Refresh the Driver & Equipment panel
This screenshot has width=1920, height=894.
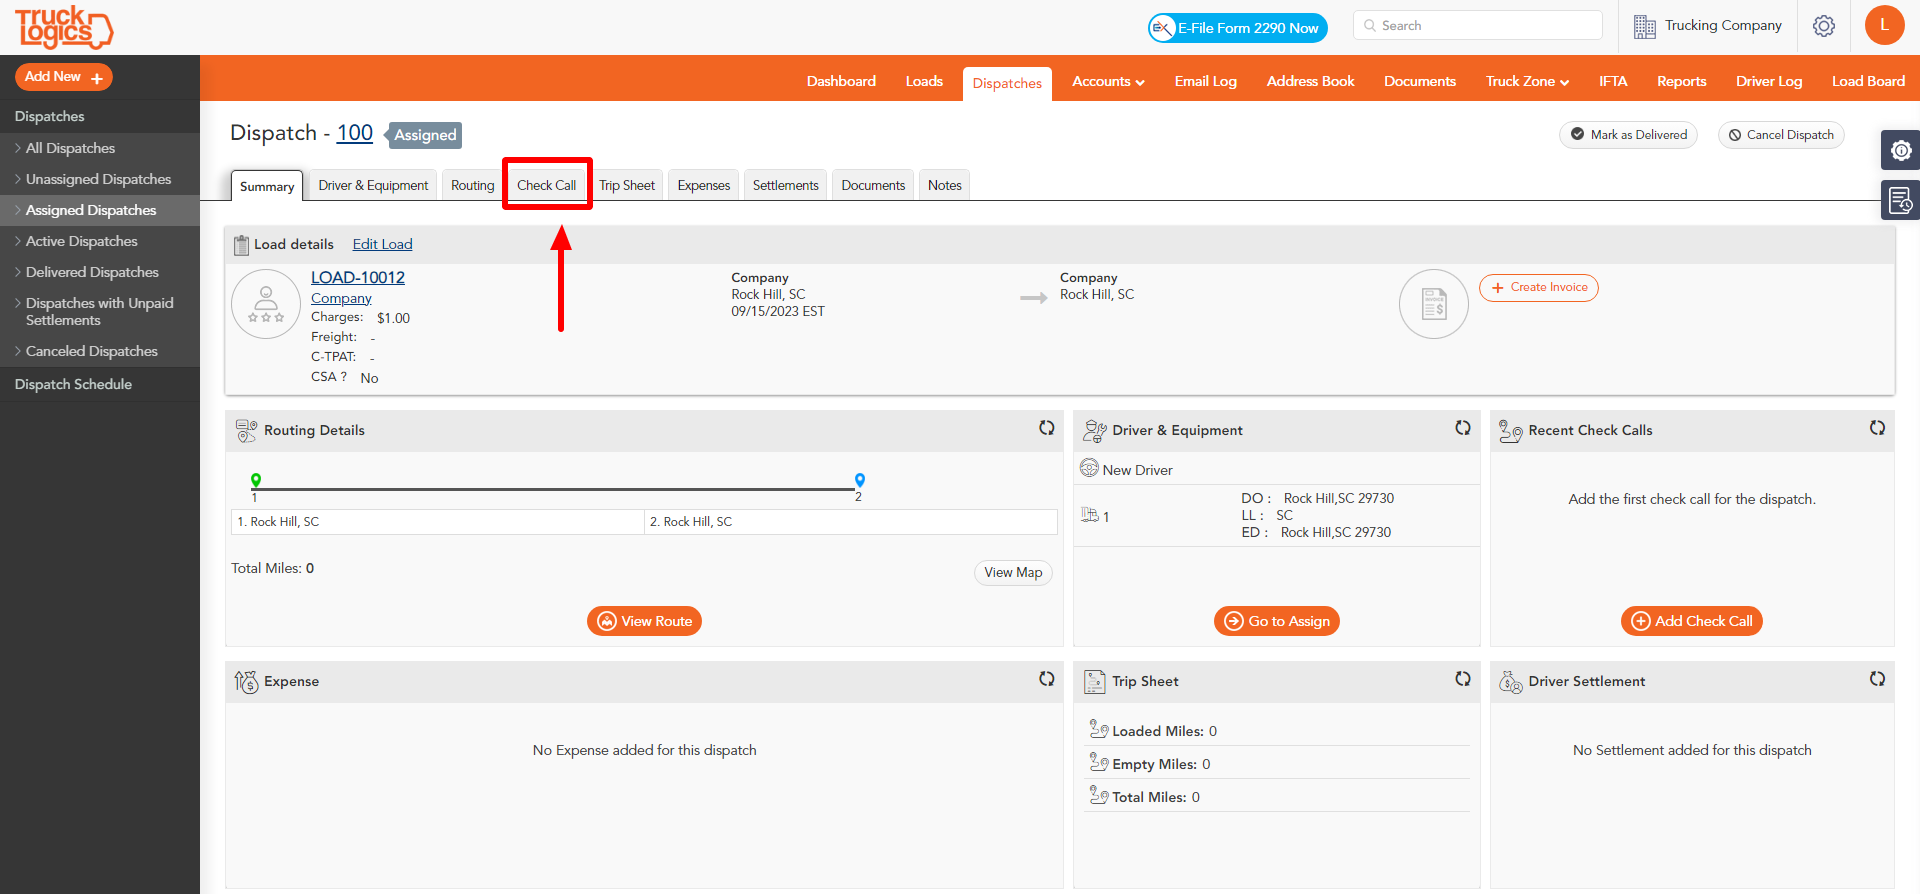click(1462, 428)
